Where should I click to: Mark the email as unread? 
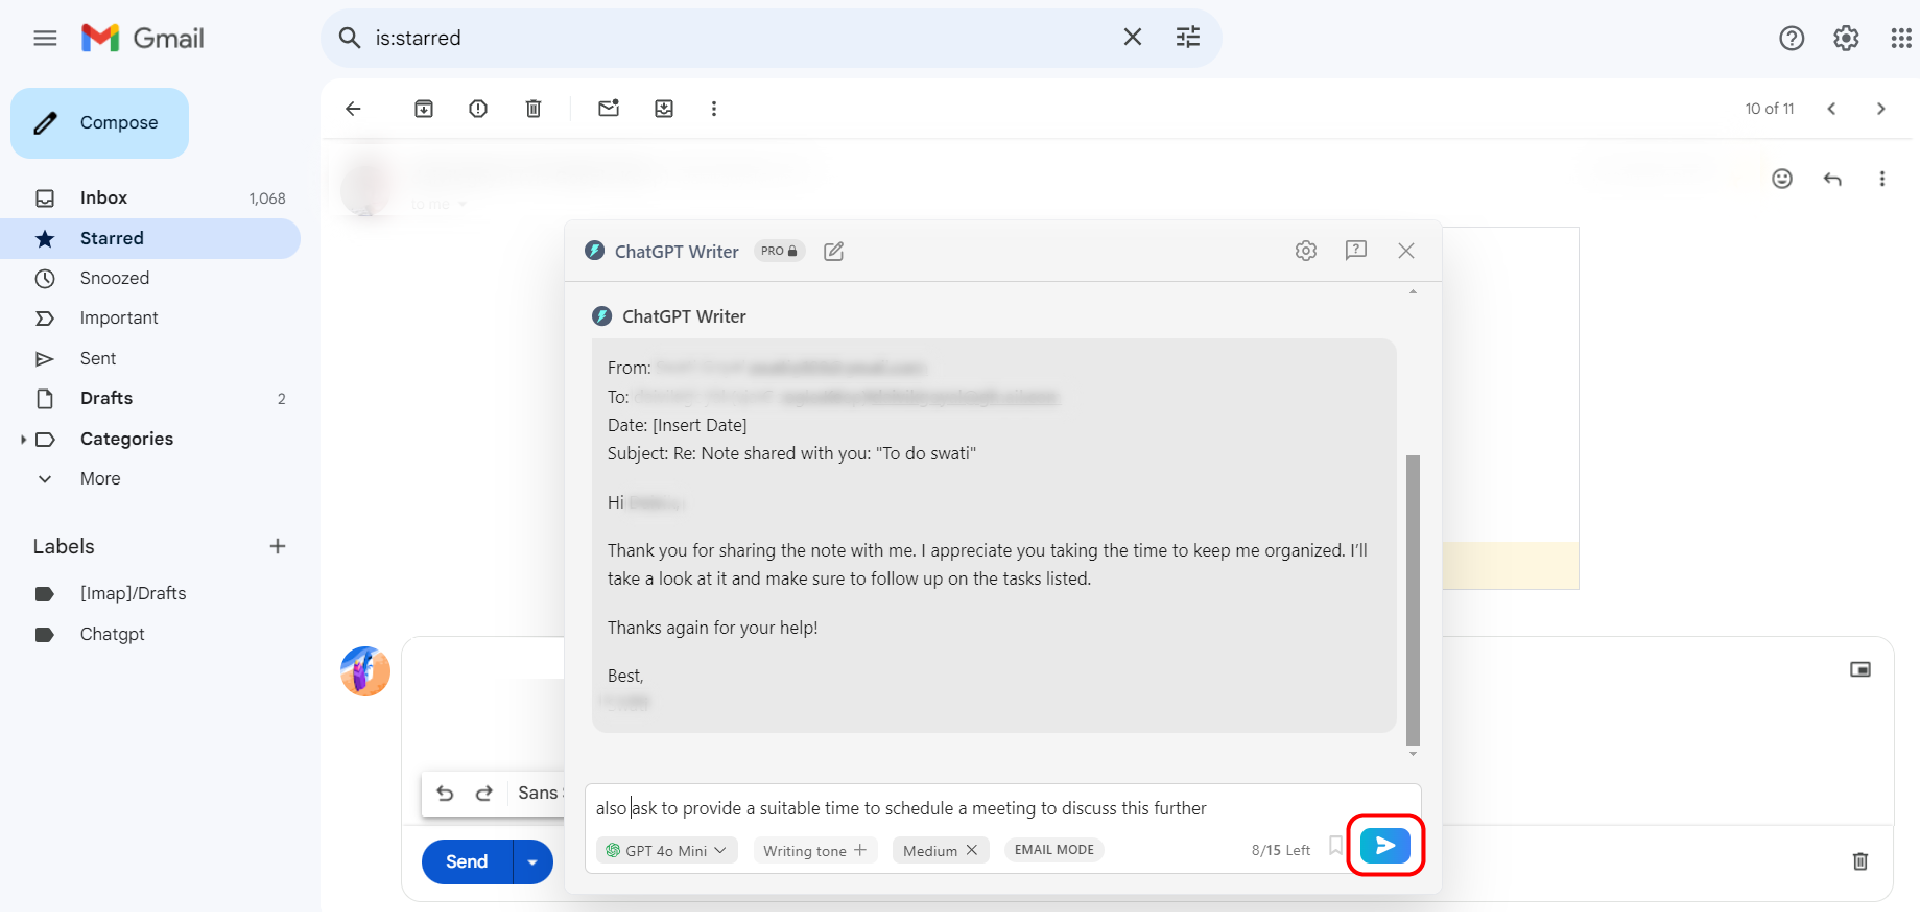pos(608,108)
